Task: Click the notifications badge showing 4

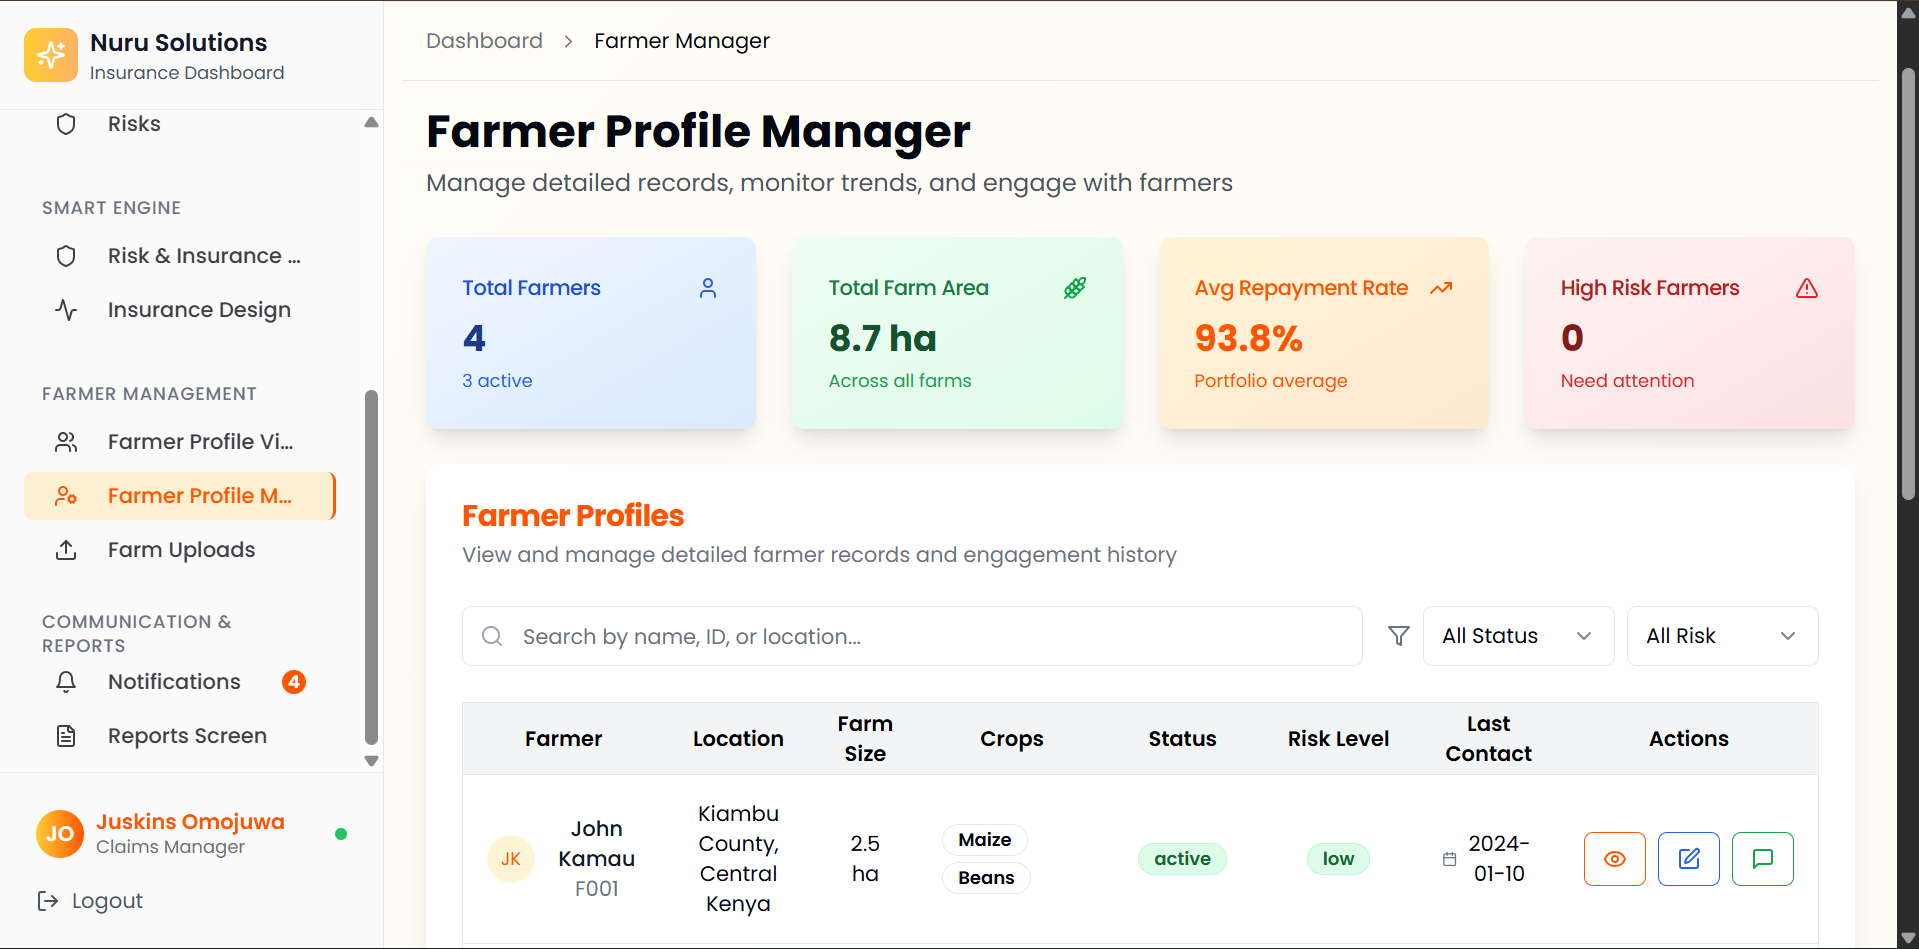Action: tap(294, 682)
